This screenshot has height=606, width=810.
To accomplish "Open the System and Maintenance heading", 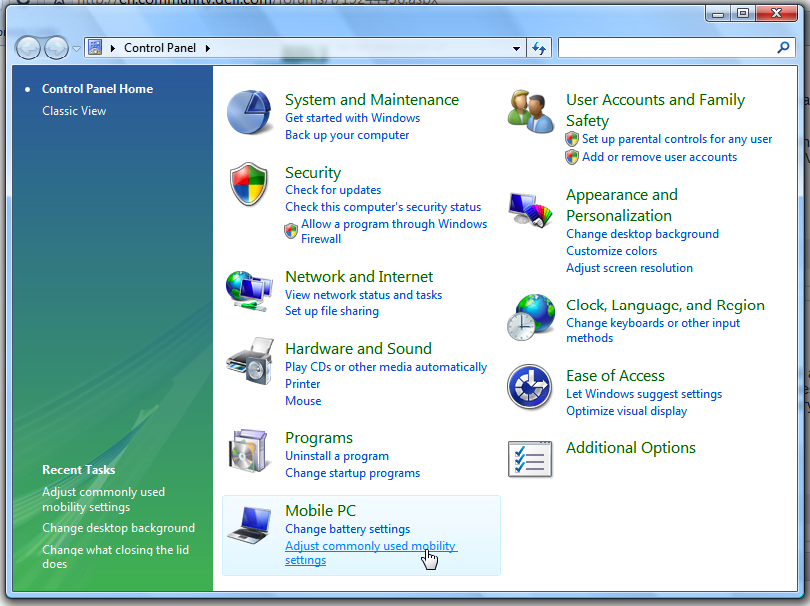I will tap(372, 99).
